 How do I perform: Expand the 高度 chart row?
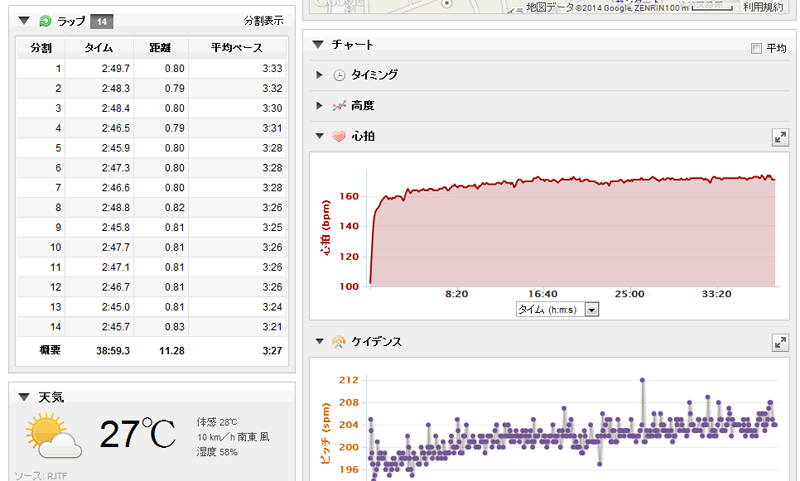pyautogui.click(x=319, y=105)
